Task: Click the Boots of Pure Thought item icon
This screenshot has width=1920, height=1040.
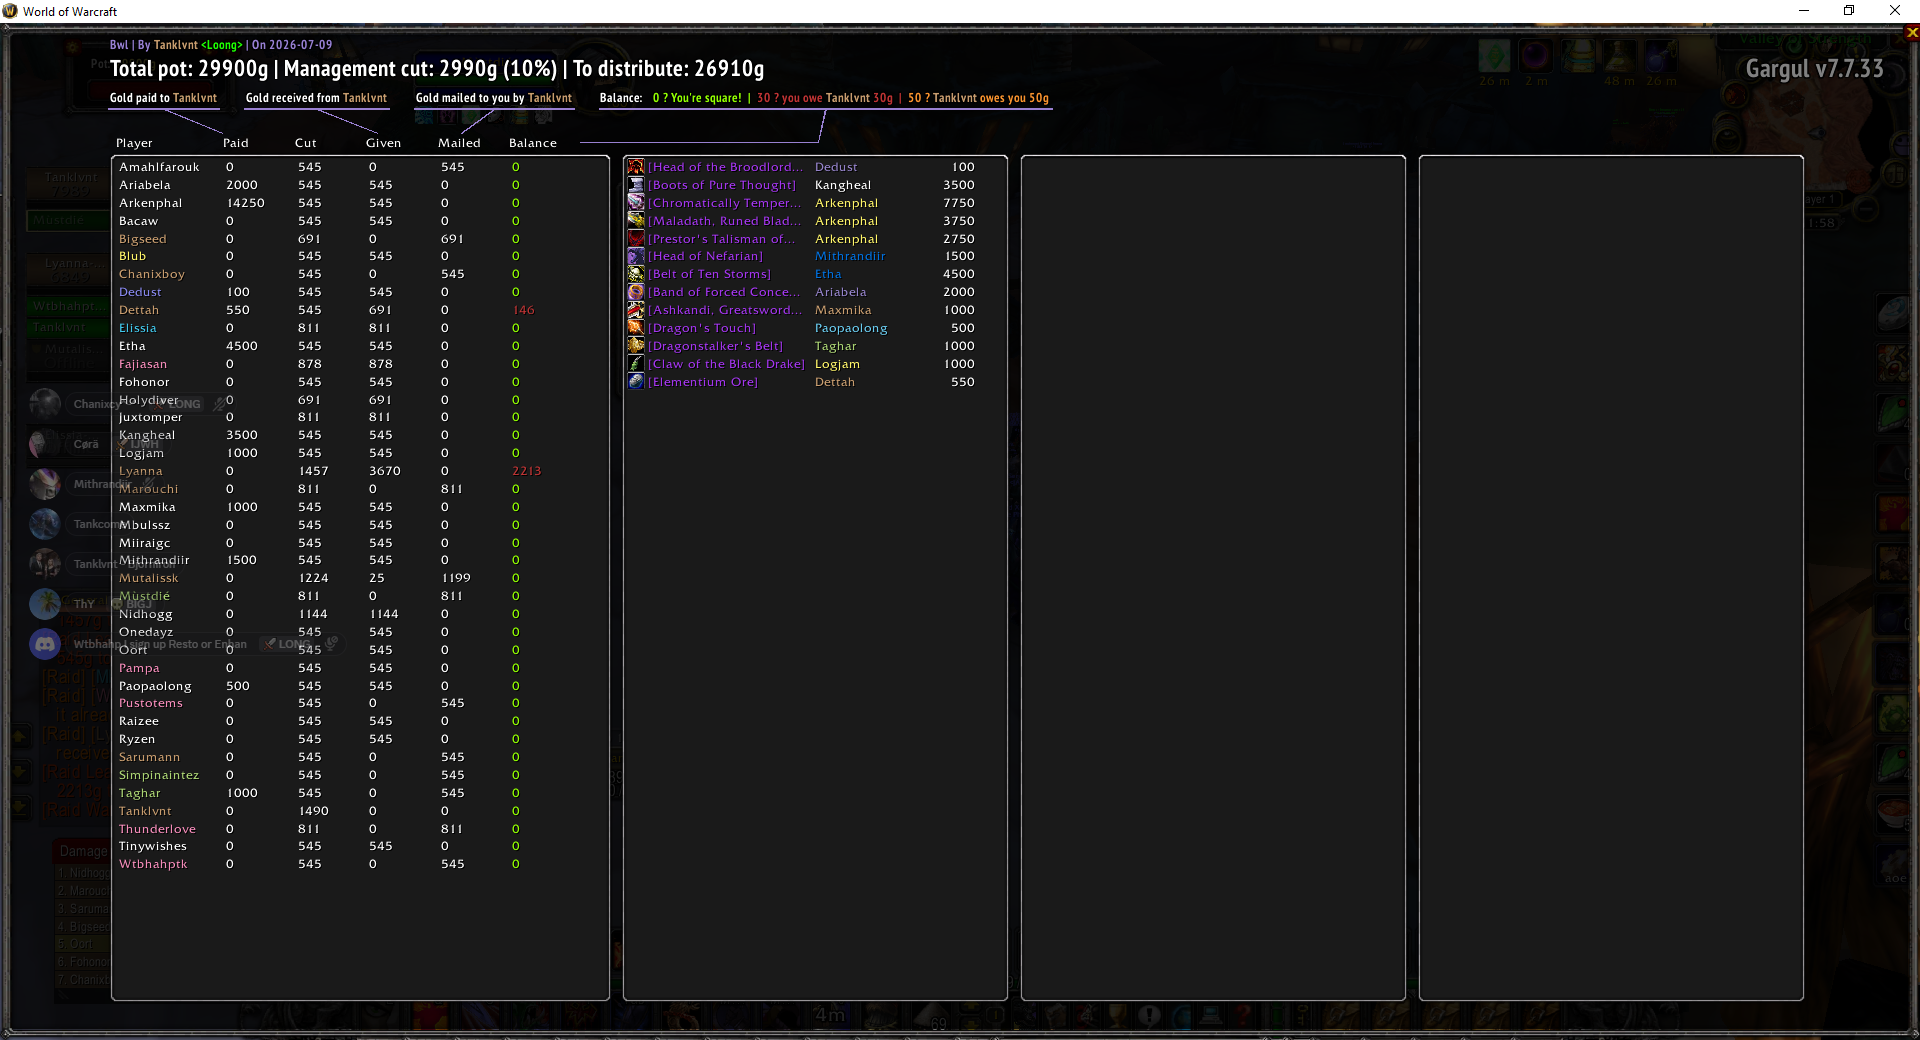Action: coord(636,185)
